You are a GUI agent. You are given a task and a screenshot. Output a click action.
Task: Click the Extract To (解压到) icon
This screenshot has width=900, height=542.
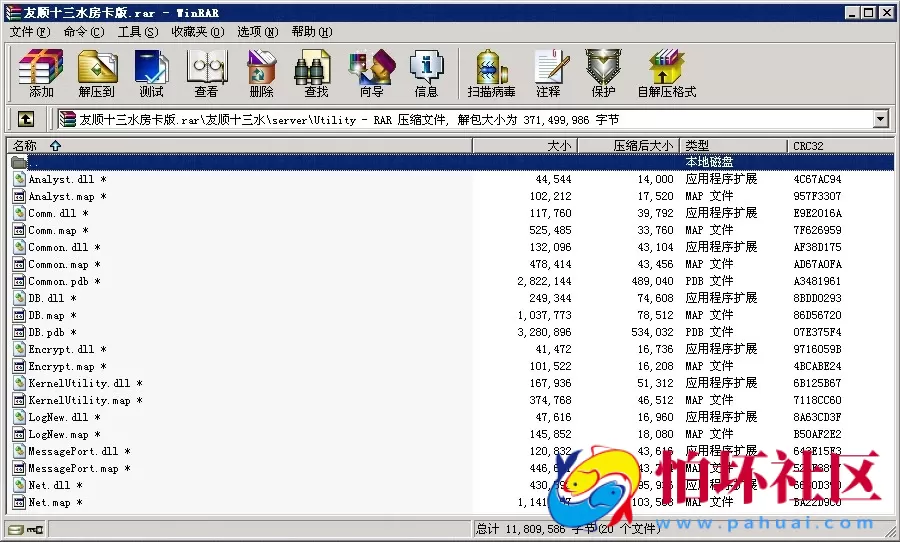tap(96, 73)
